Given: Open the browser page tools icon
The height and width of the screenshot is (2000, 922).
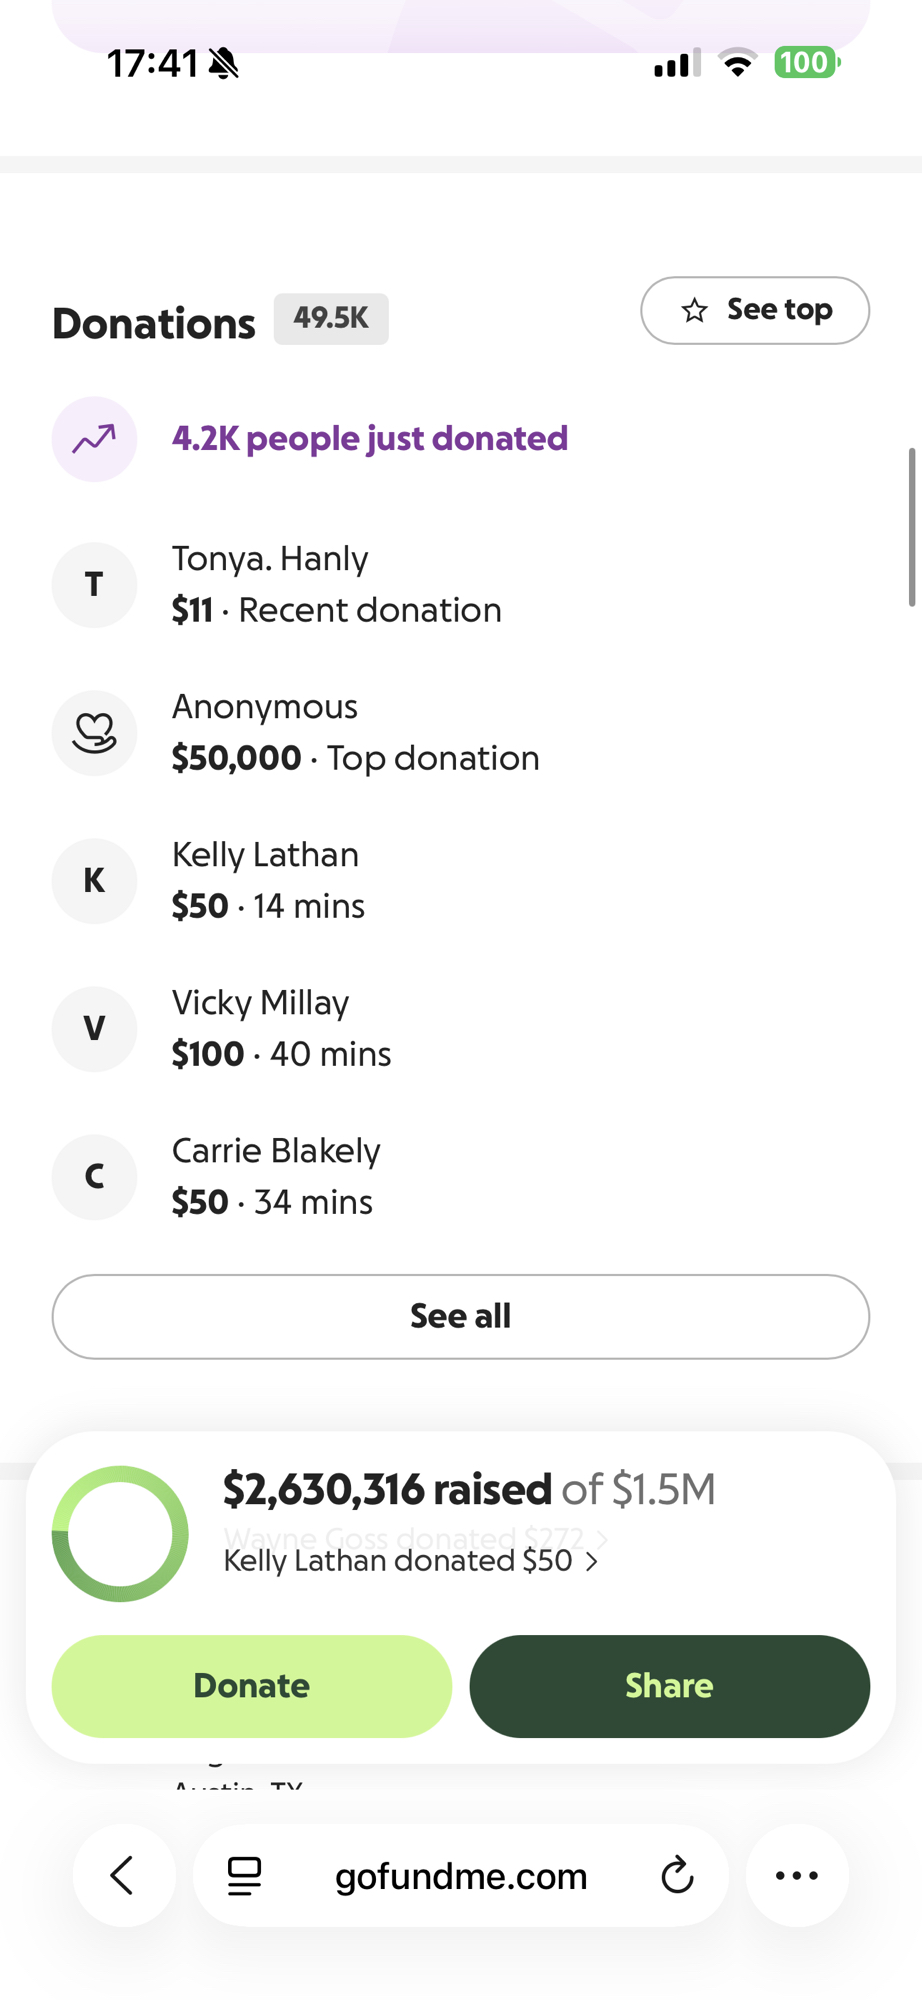Looking at the screenshot, I should (x=244, y=1876).
